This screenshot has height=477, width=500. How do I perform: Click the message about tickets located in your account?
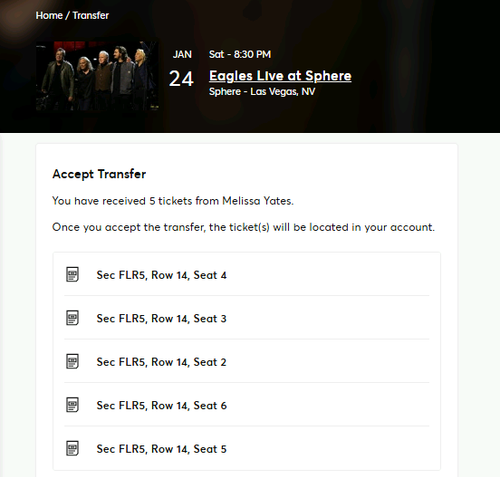pos(243,227)
